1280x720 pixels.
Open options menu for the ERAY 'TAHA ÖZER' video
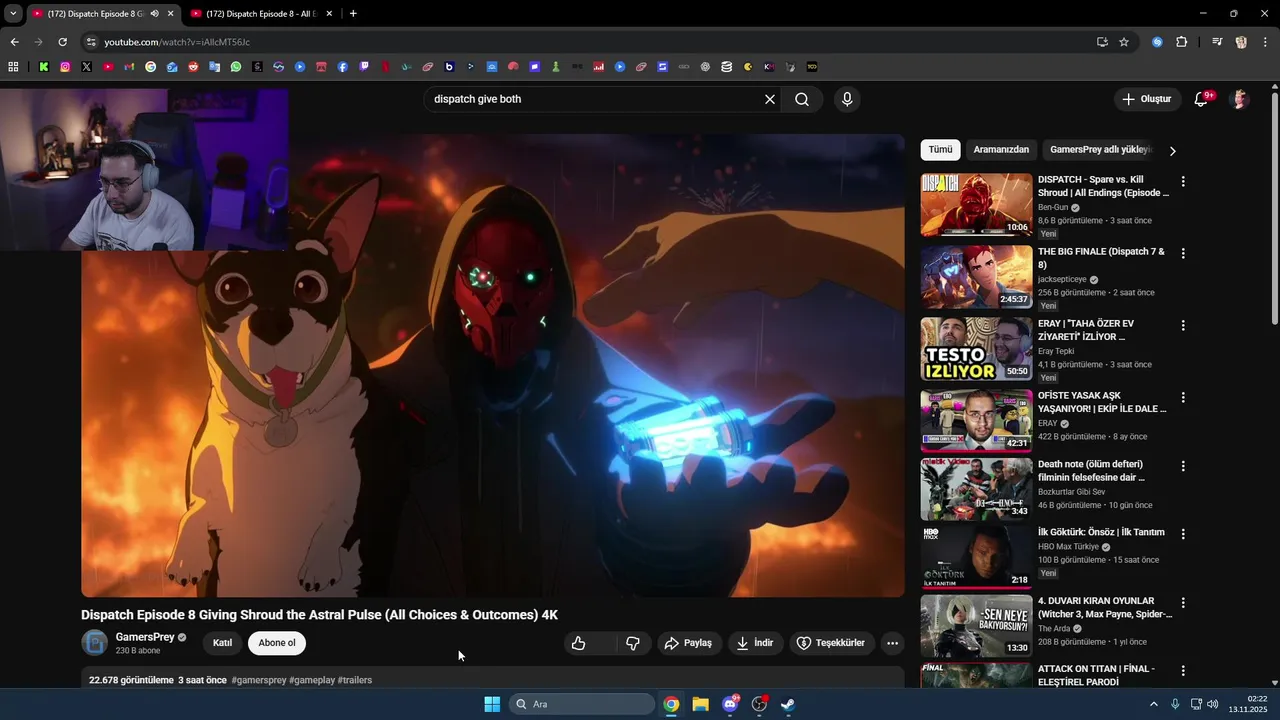1183,326
